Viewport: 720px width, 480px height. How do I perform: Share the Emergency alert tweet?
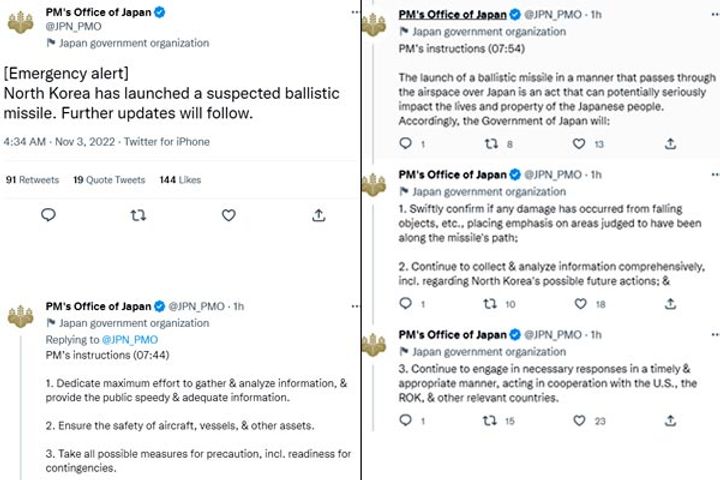click(318, 215)
